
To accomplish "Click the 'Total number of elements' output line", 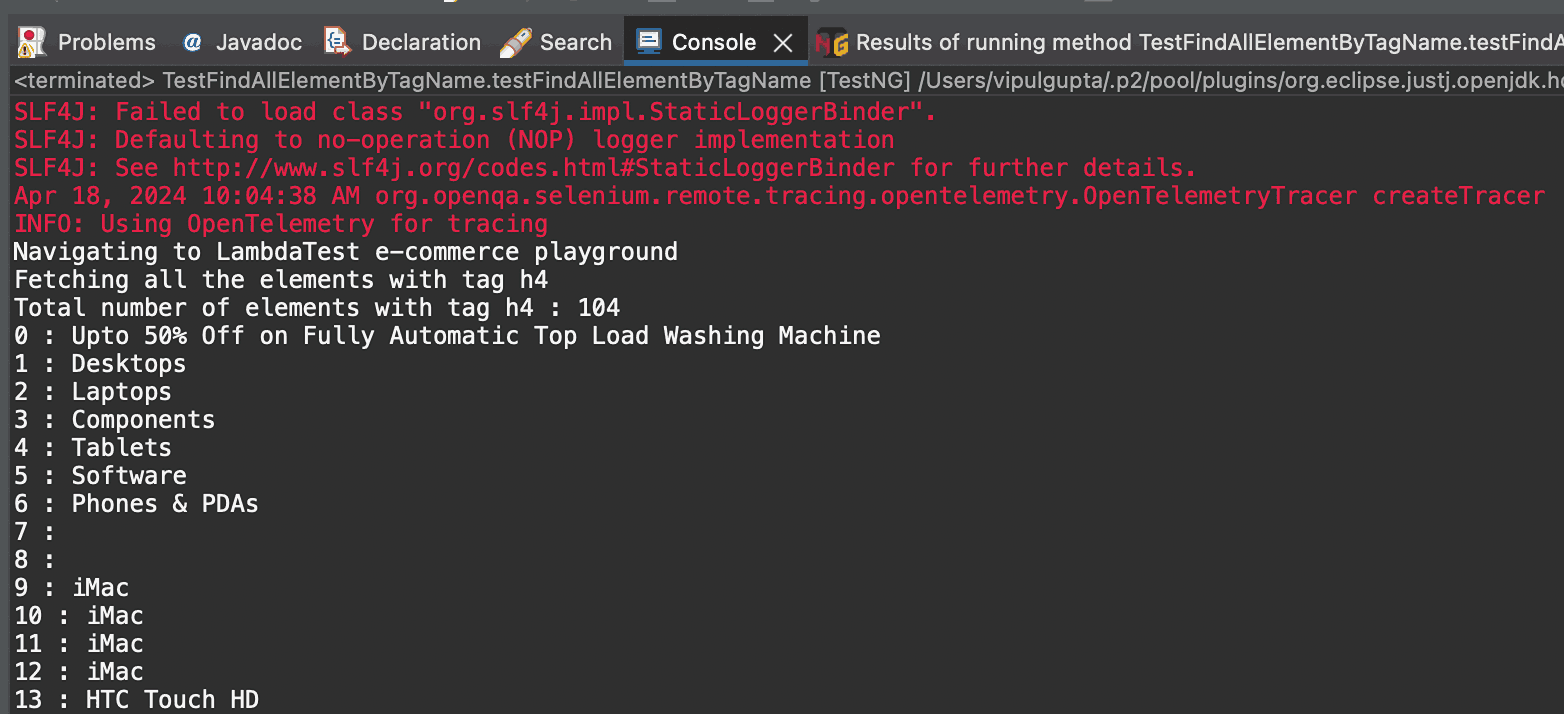I will pyautogui.click(x=317, y=308).
